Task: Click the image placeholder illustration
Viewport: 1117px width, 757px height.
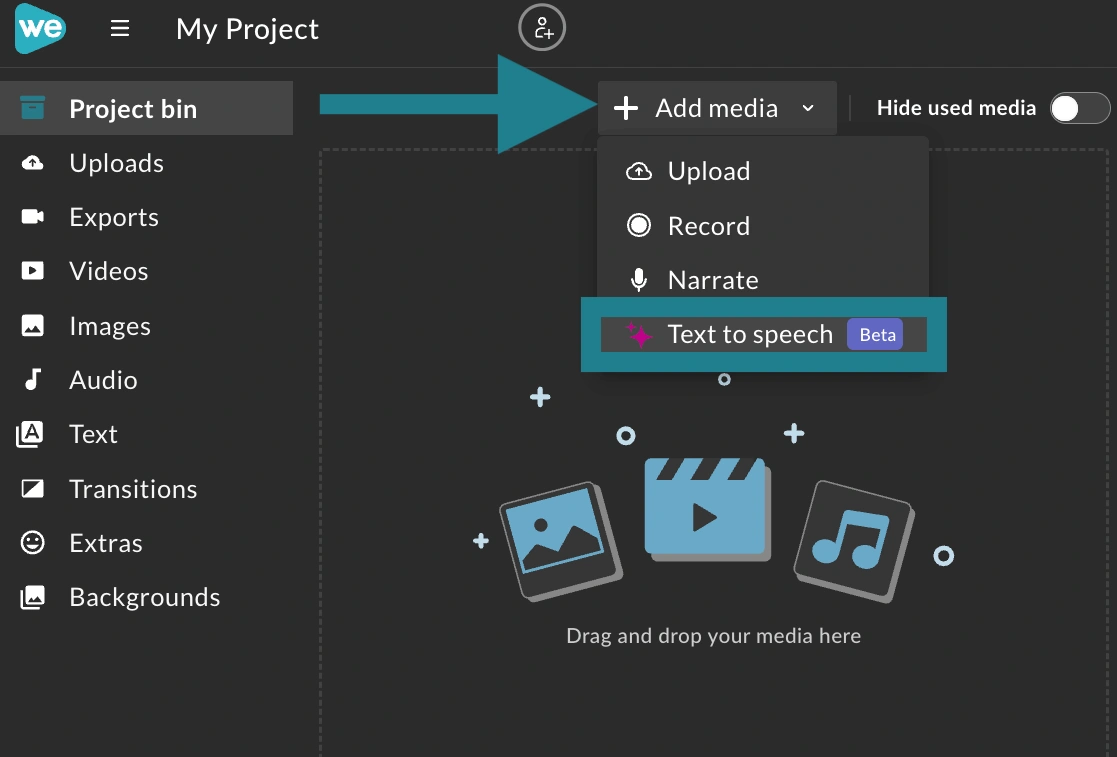Action: pos(561,541)
